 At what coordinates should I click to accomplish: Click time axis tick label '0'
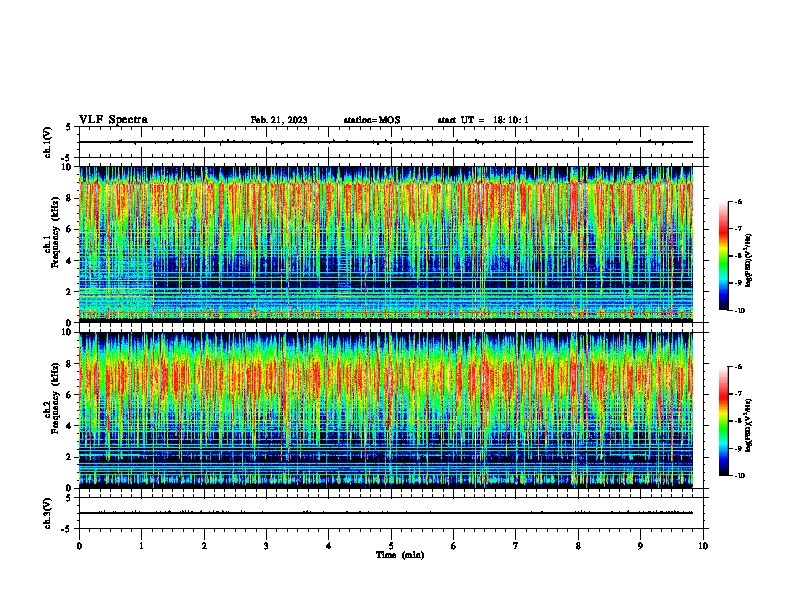[x=79, y=546]
